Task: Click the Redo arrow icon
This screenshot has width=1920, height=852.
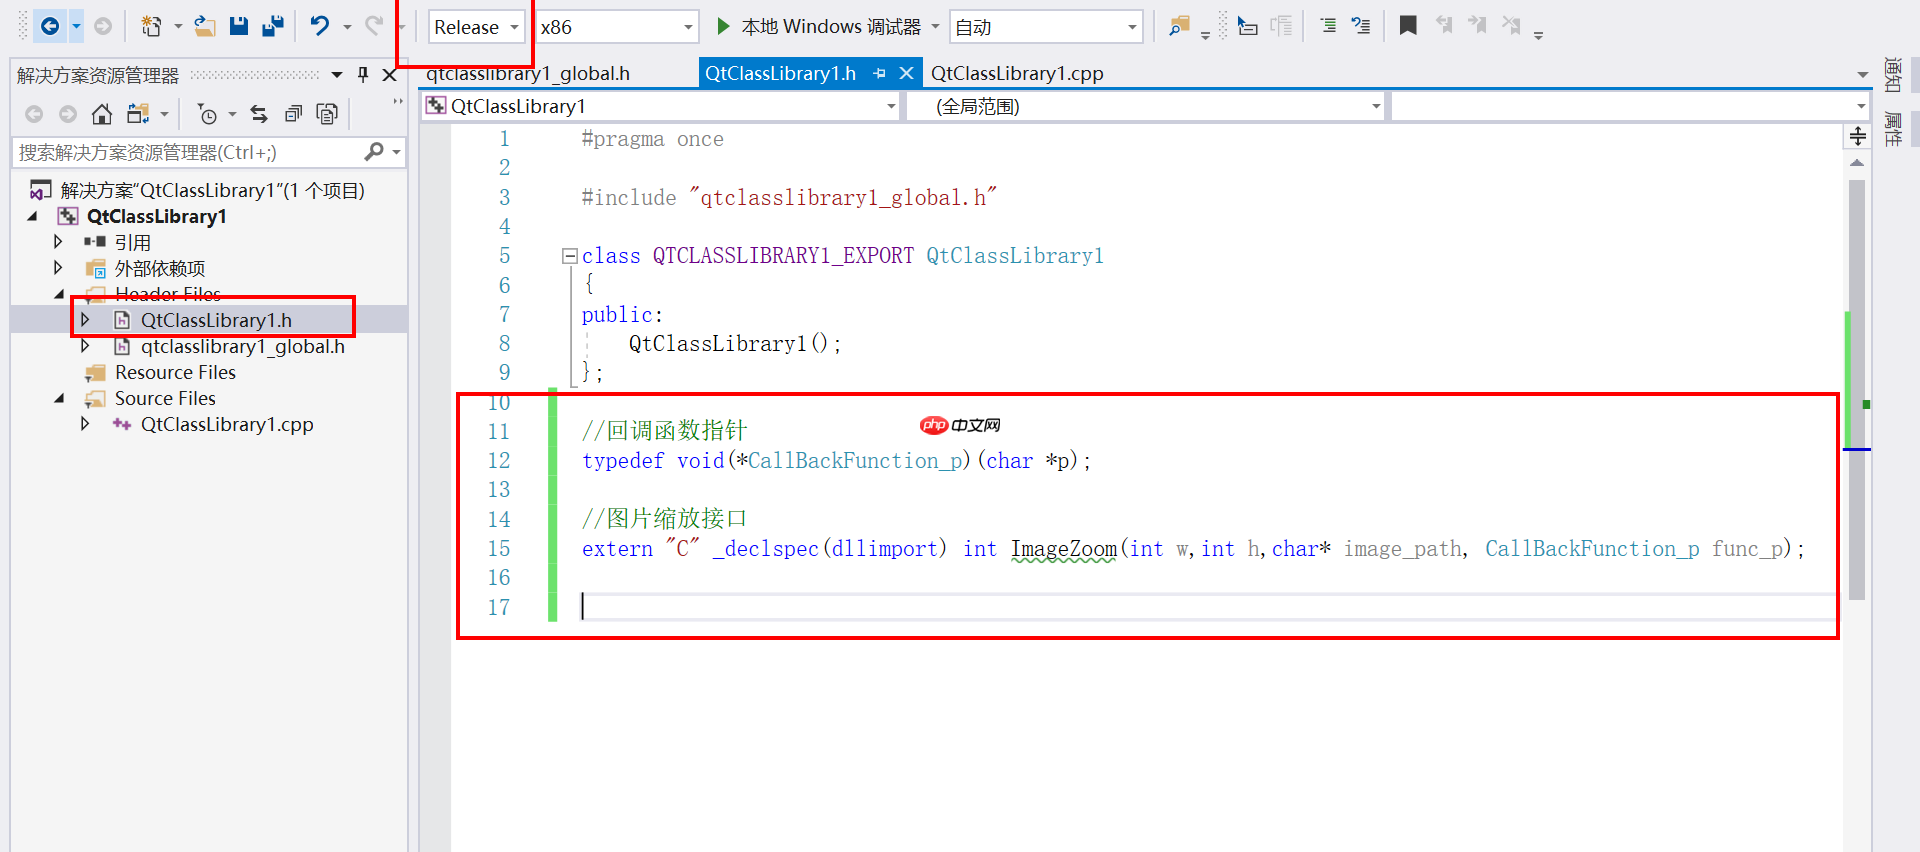Action: [373, 26]
